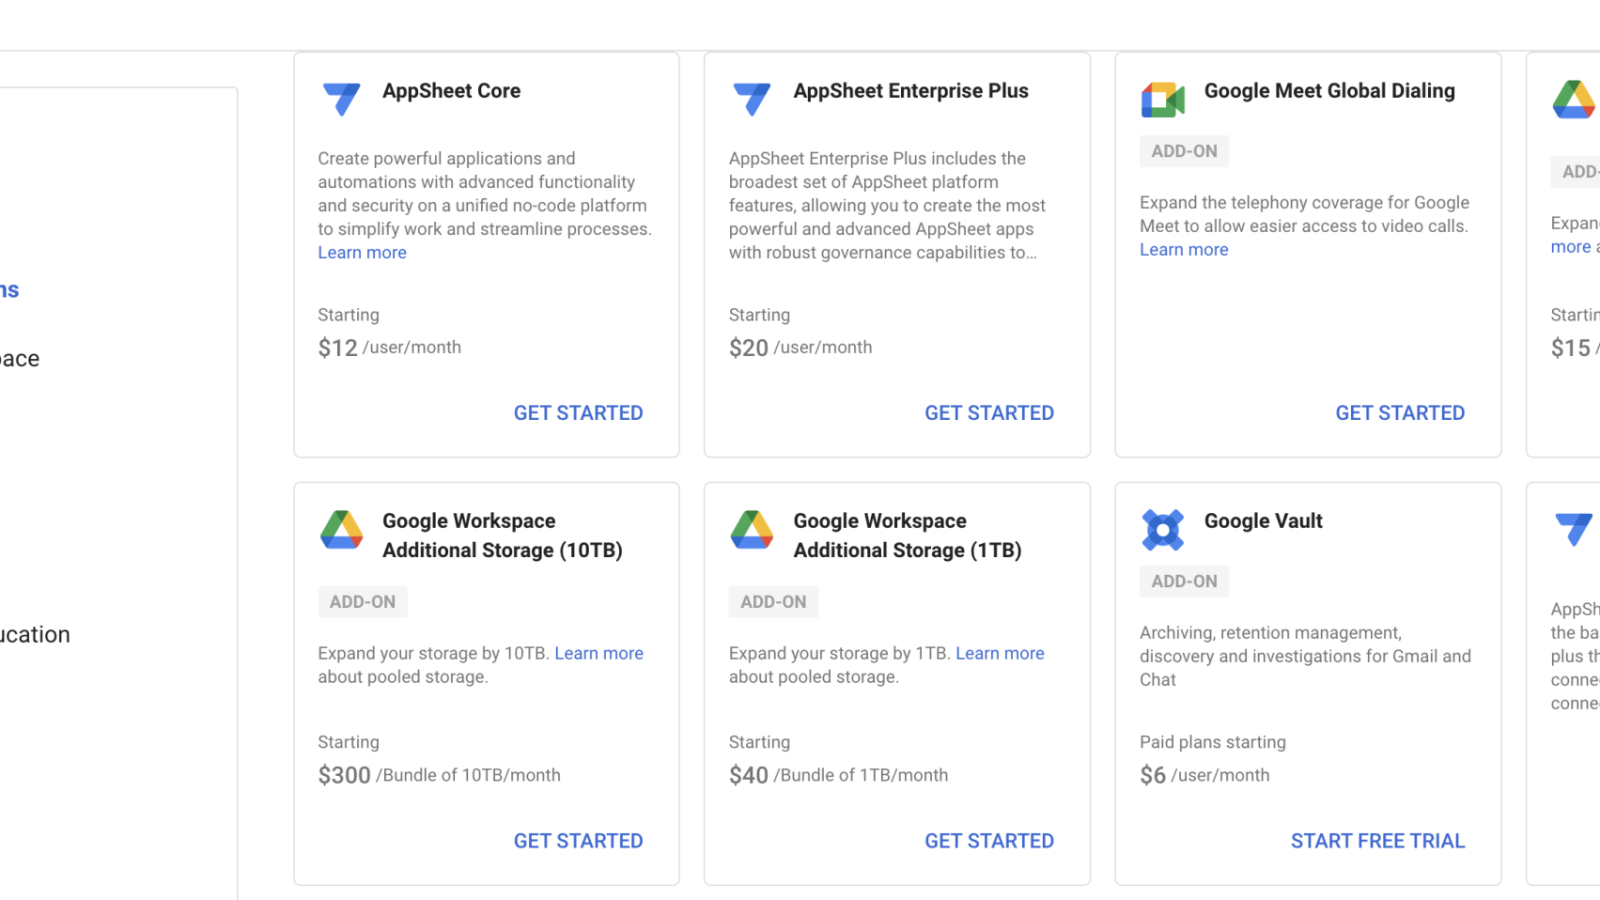Click the Google Meet Global Dialing title
This screenshot has height=900, width=1600.
[1329, 91]
